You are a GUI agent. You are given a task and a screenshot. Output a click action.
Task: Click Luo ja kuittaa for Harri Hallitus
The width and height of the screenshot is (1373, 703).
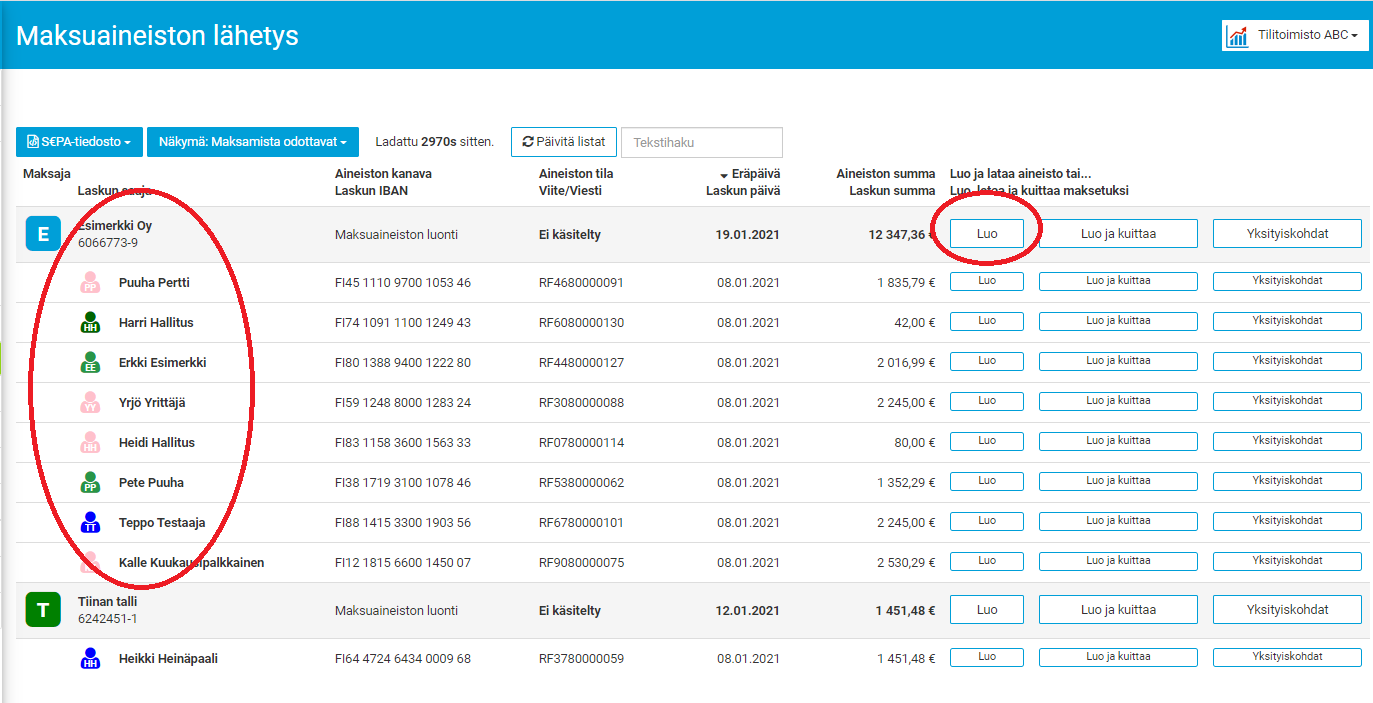coord(1118,322)
